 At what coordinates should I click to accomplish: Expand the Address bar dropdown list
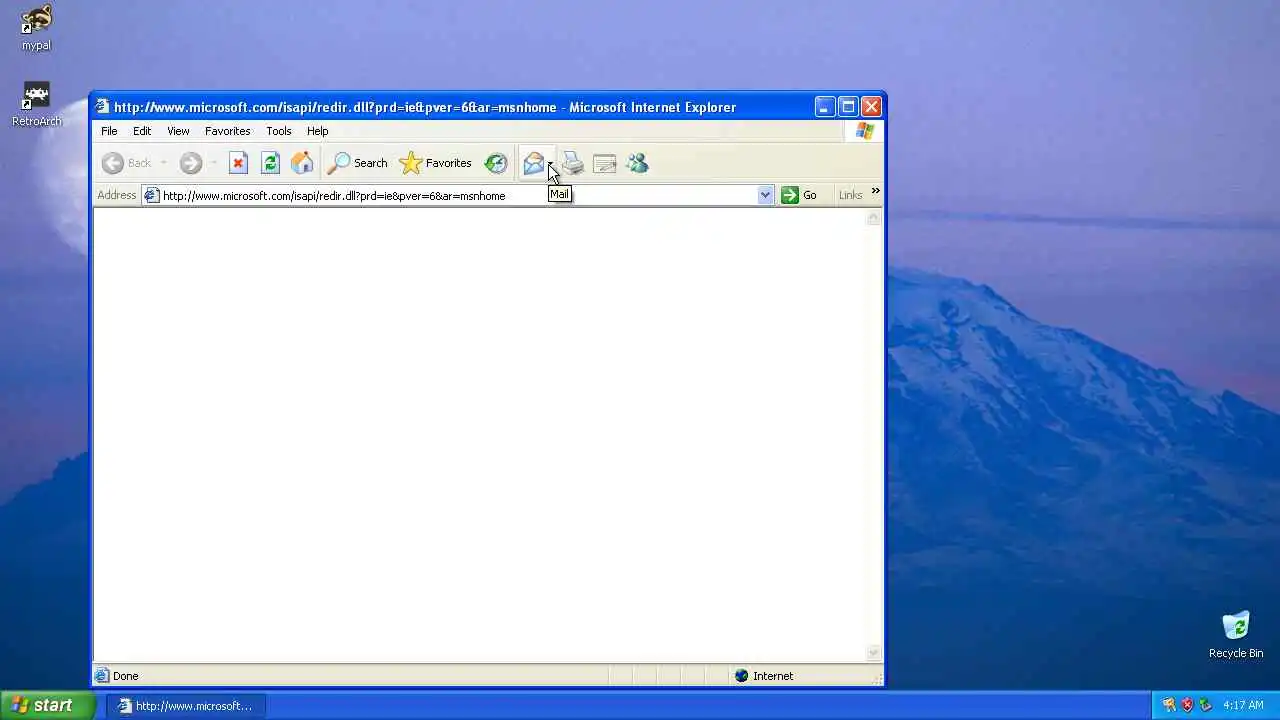[766, 195]
